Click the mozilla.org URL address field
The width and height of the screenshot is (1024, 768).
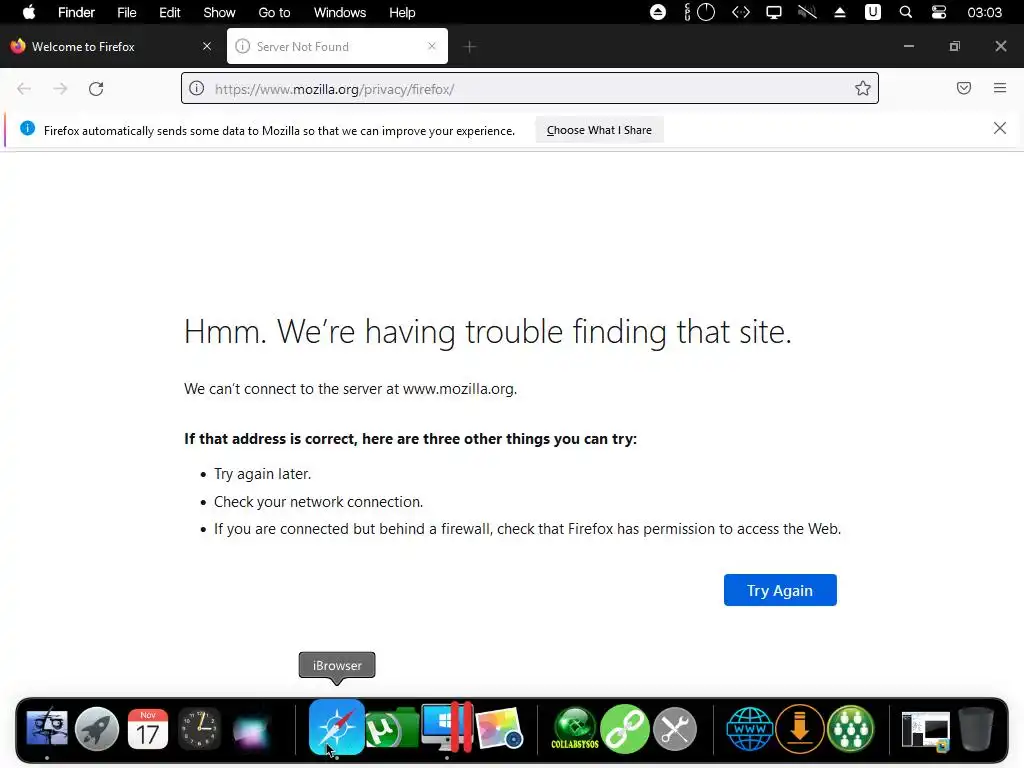(530, 88)
